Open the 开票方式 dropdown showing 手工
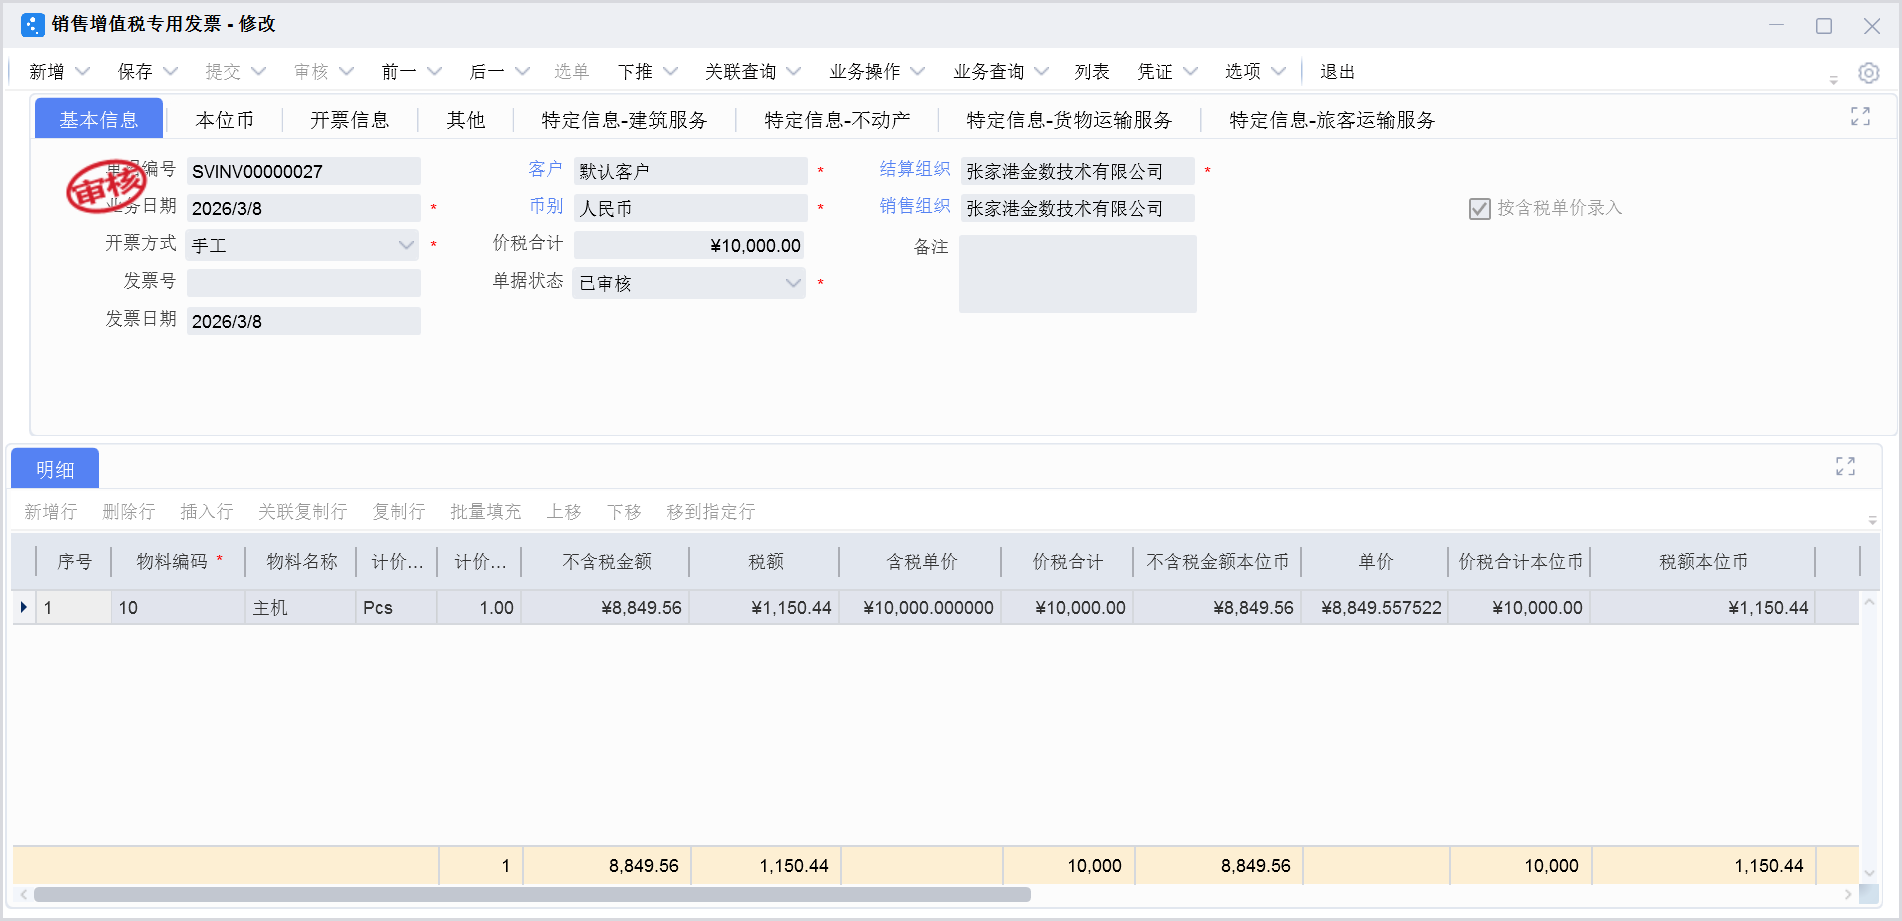Image resolution: width=1902 pixels, height=921 pixels. pyautogui.click(x=405, y=244)
